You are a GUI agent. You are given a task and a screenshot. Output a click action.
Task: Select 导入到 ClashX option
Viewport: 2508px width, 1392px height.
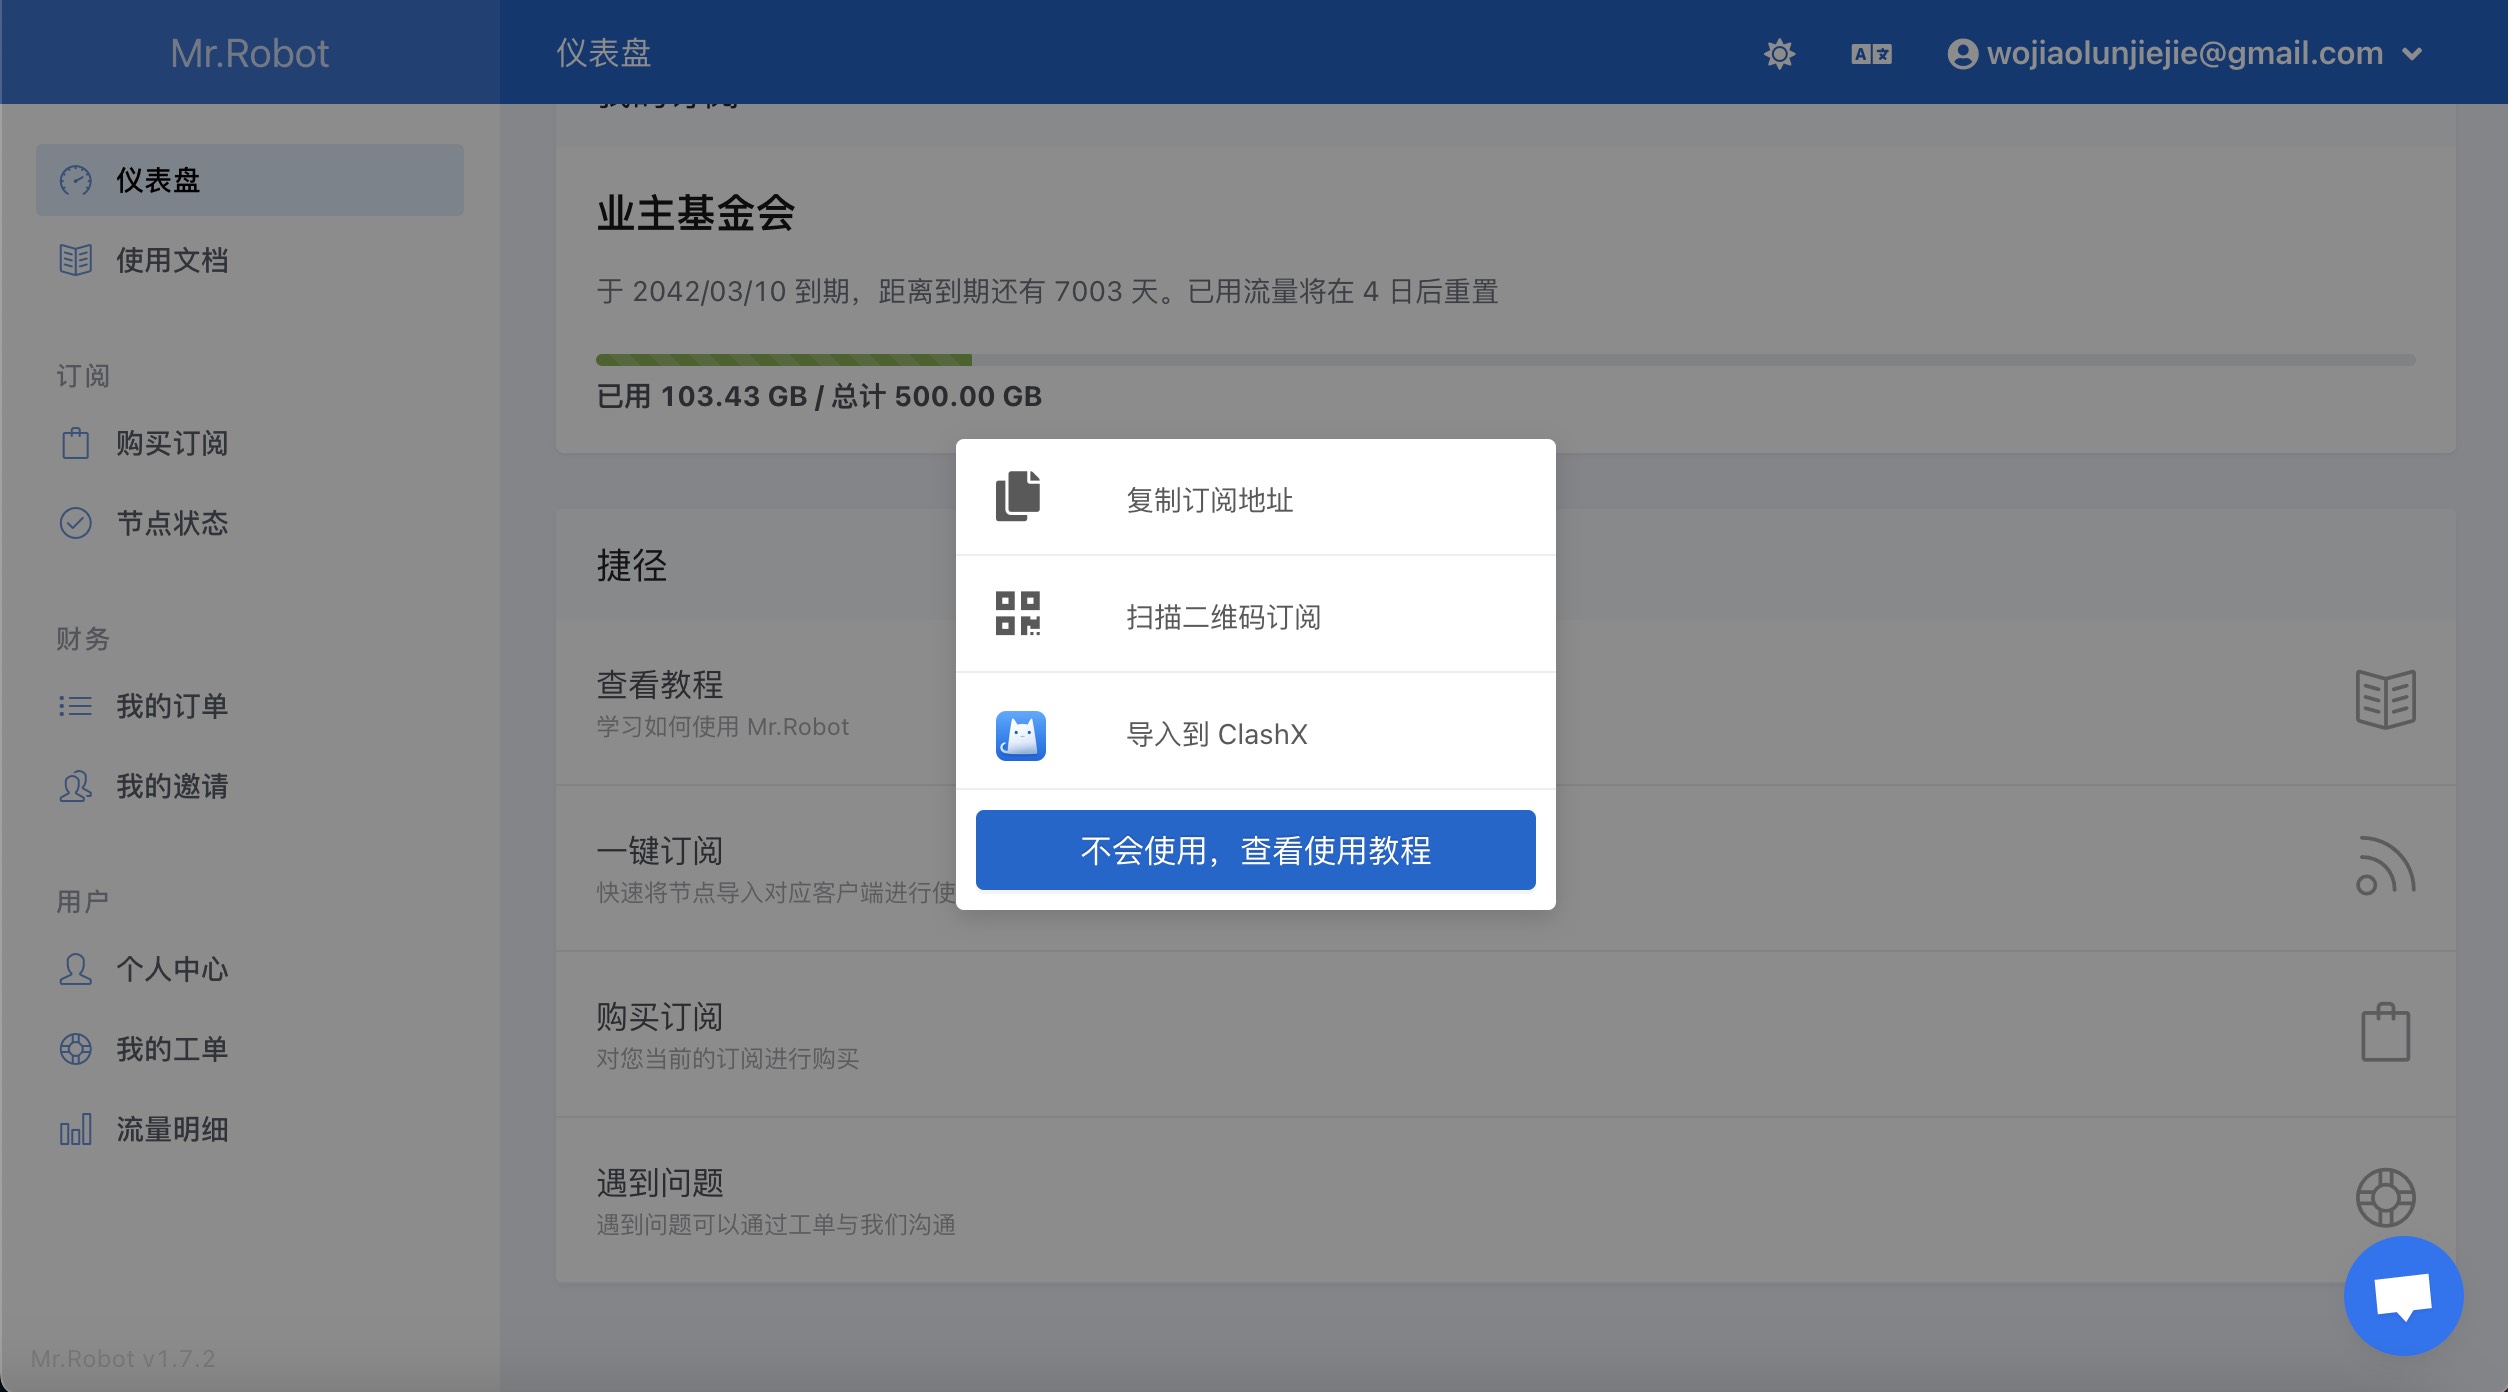[x=1216, y=735]
